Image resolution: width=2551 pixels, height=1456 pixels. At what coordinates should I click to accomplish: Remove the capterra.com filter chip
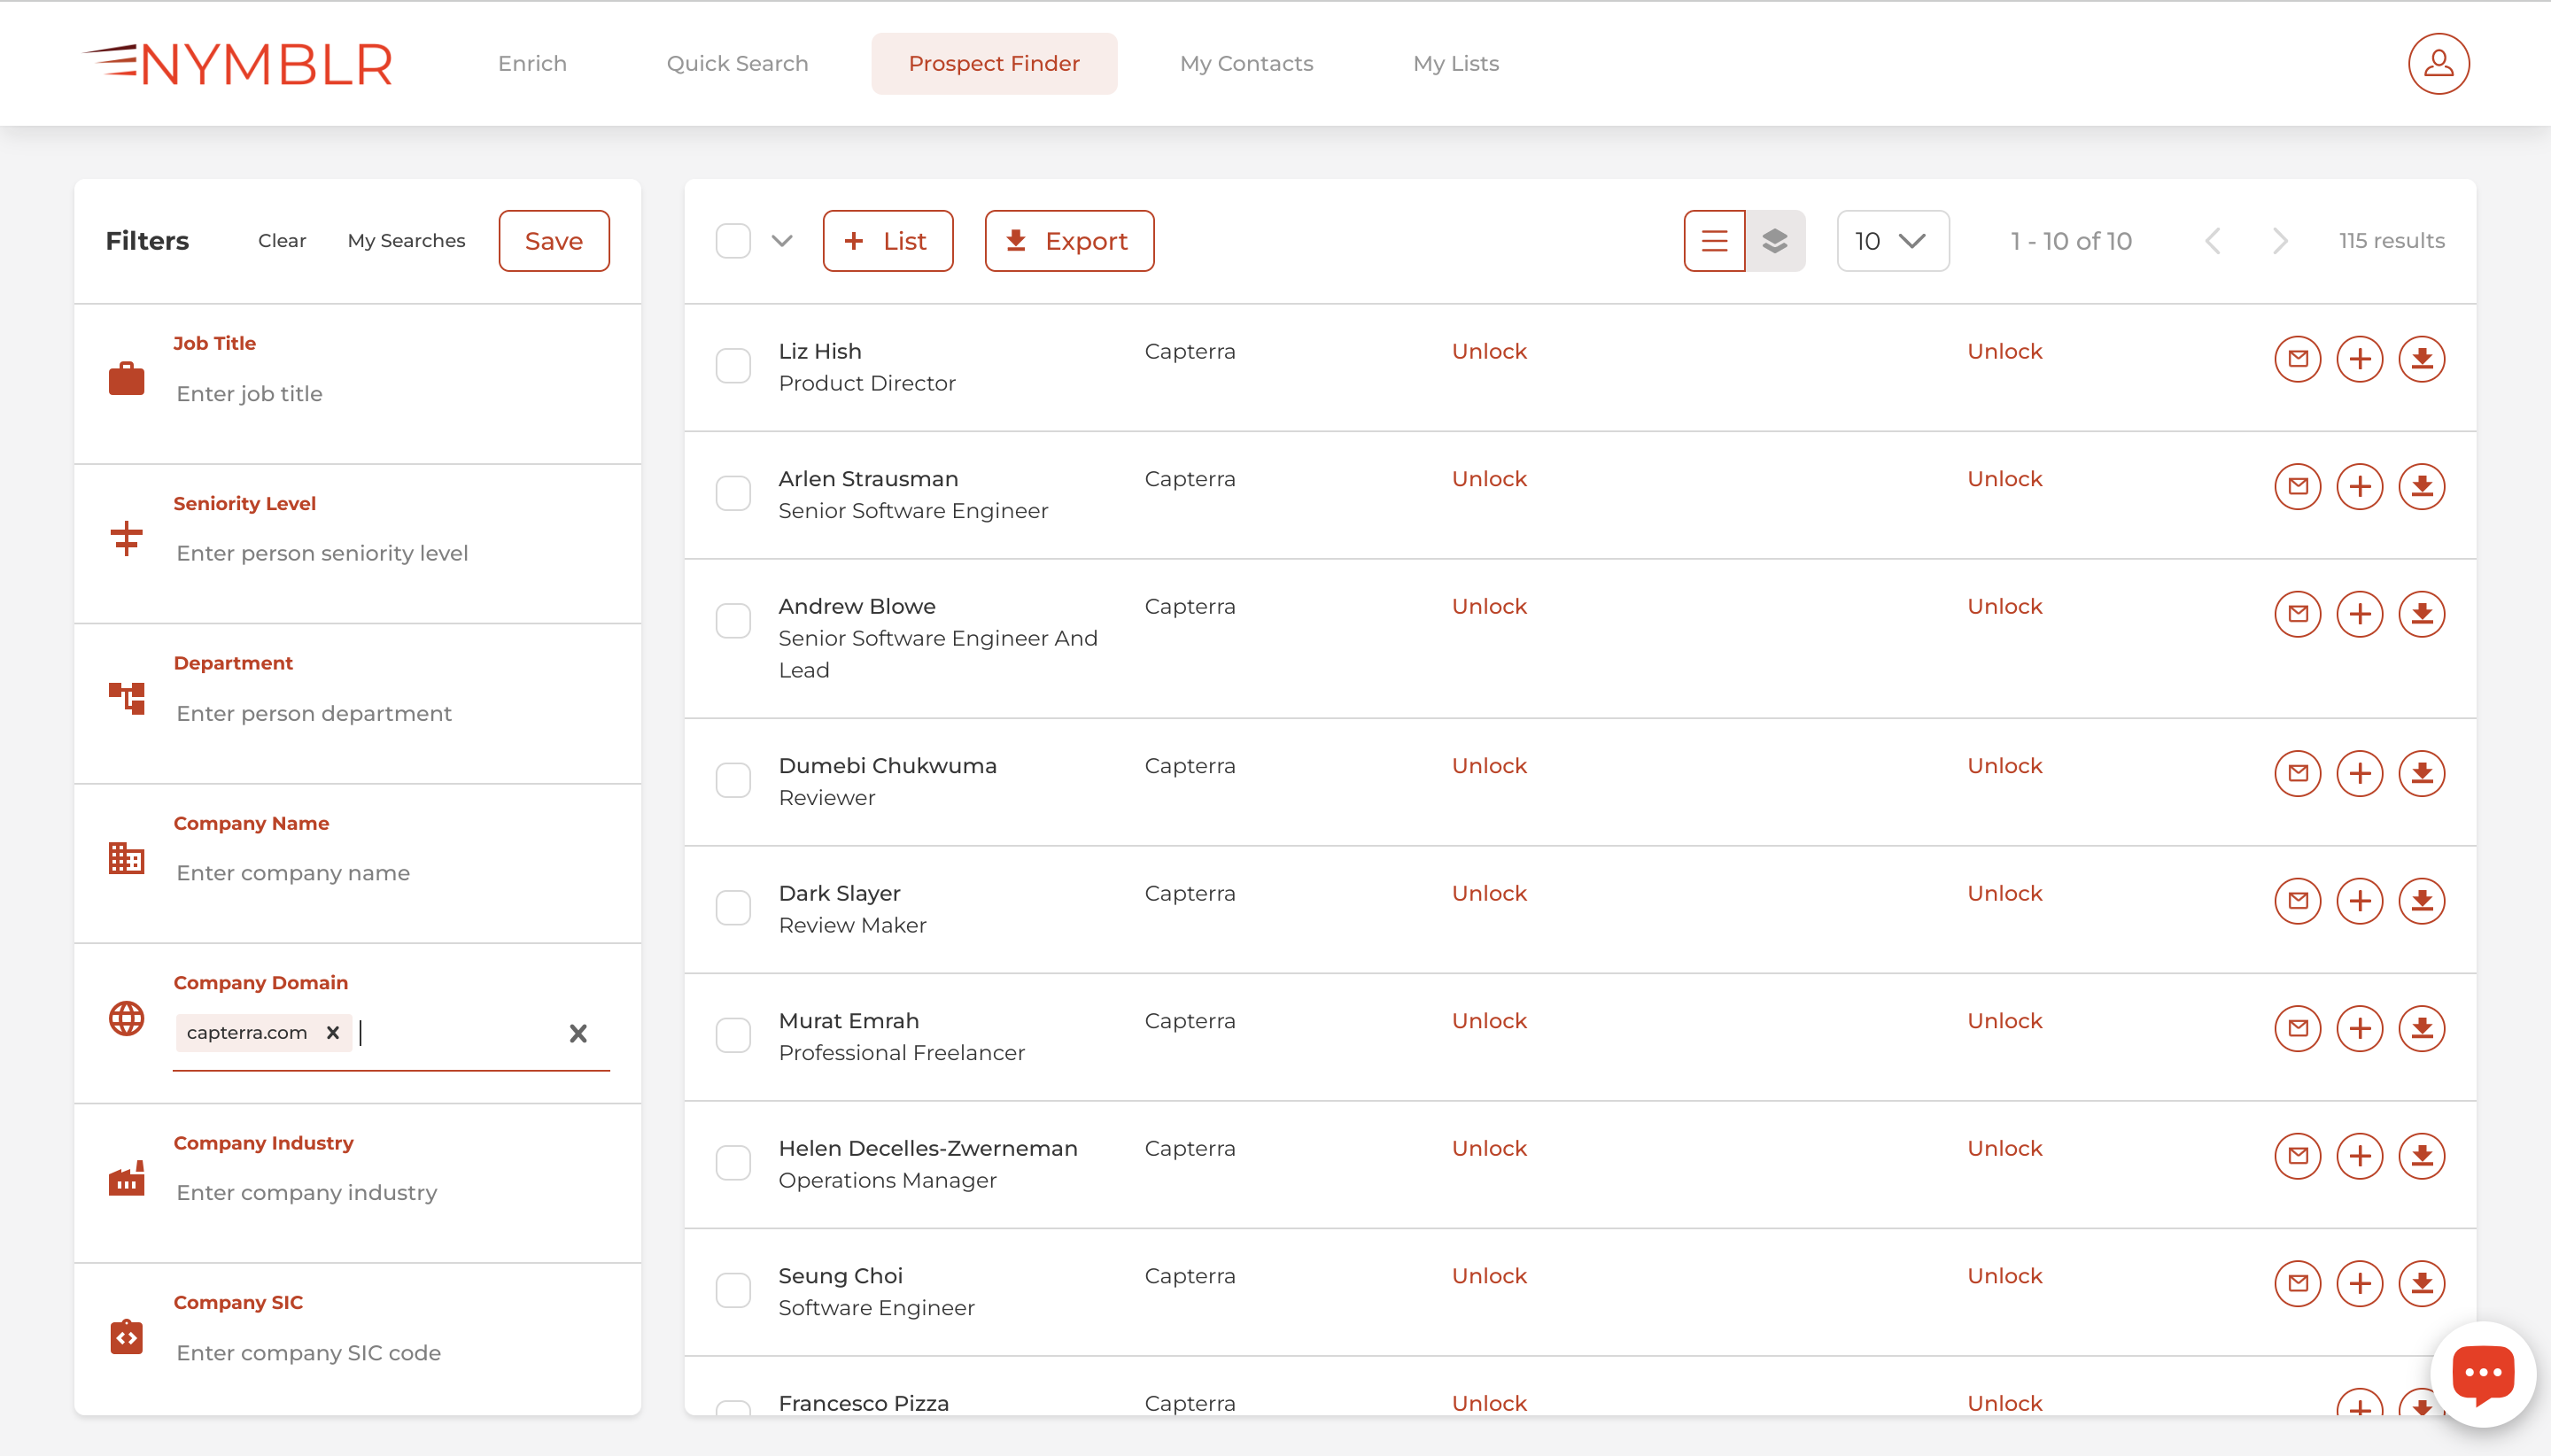coord(332,1032)
